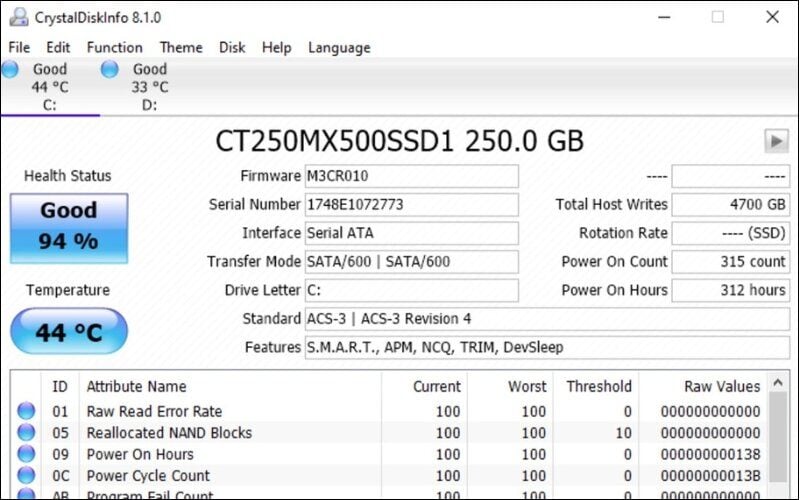Open the Theme menu
Image resolution: width=800 pixels, height=500 pixels.
point(181,47)
